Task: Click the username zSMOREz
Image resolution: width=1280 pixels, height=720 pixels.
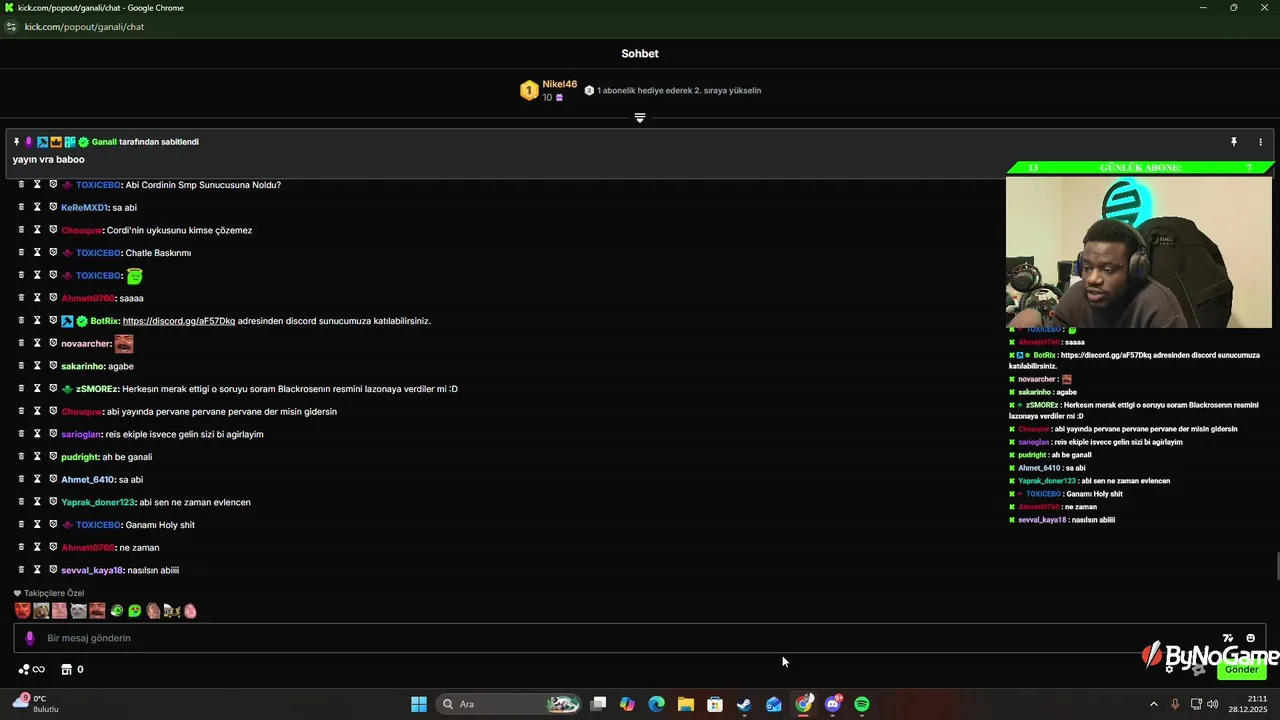Action: tap(97, 389)
